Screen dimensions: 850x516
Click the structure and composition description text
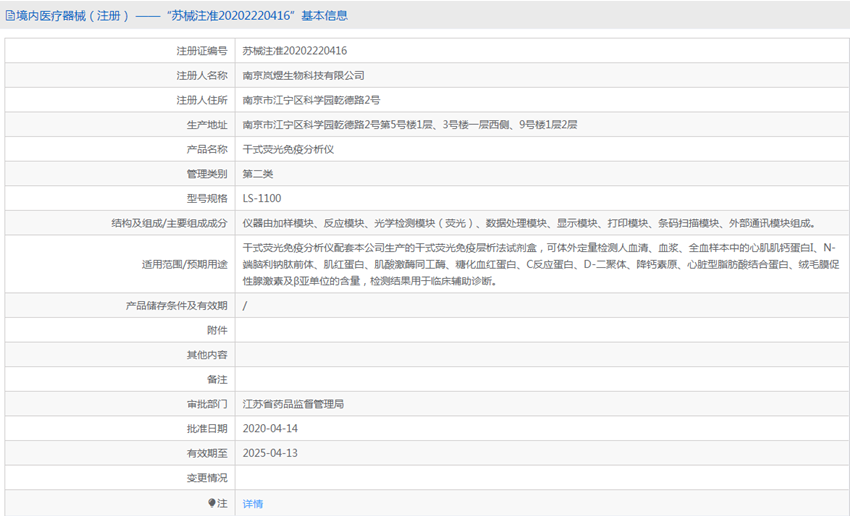(x=529, y=223)
